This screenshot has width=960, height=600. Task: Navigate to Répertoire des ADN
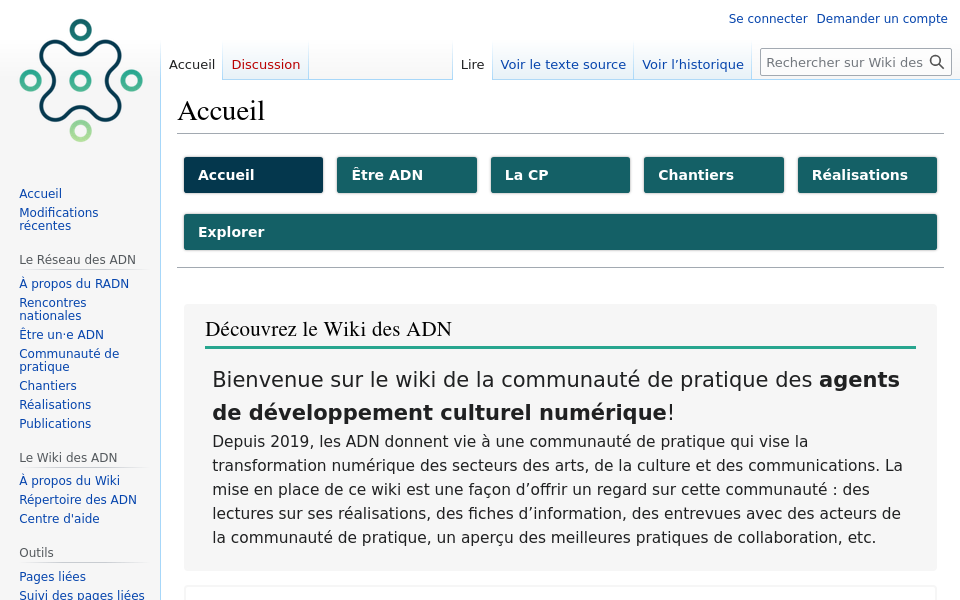click(78, 499)
